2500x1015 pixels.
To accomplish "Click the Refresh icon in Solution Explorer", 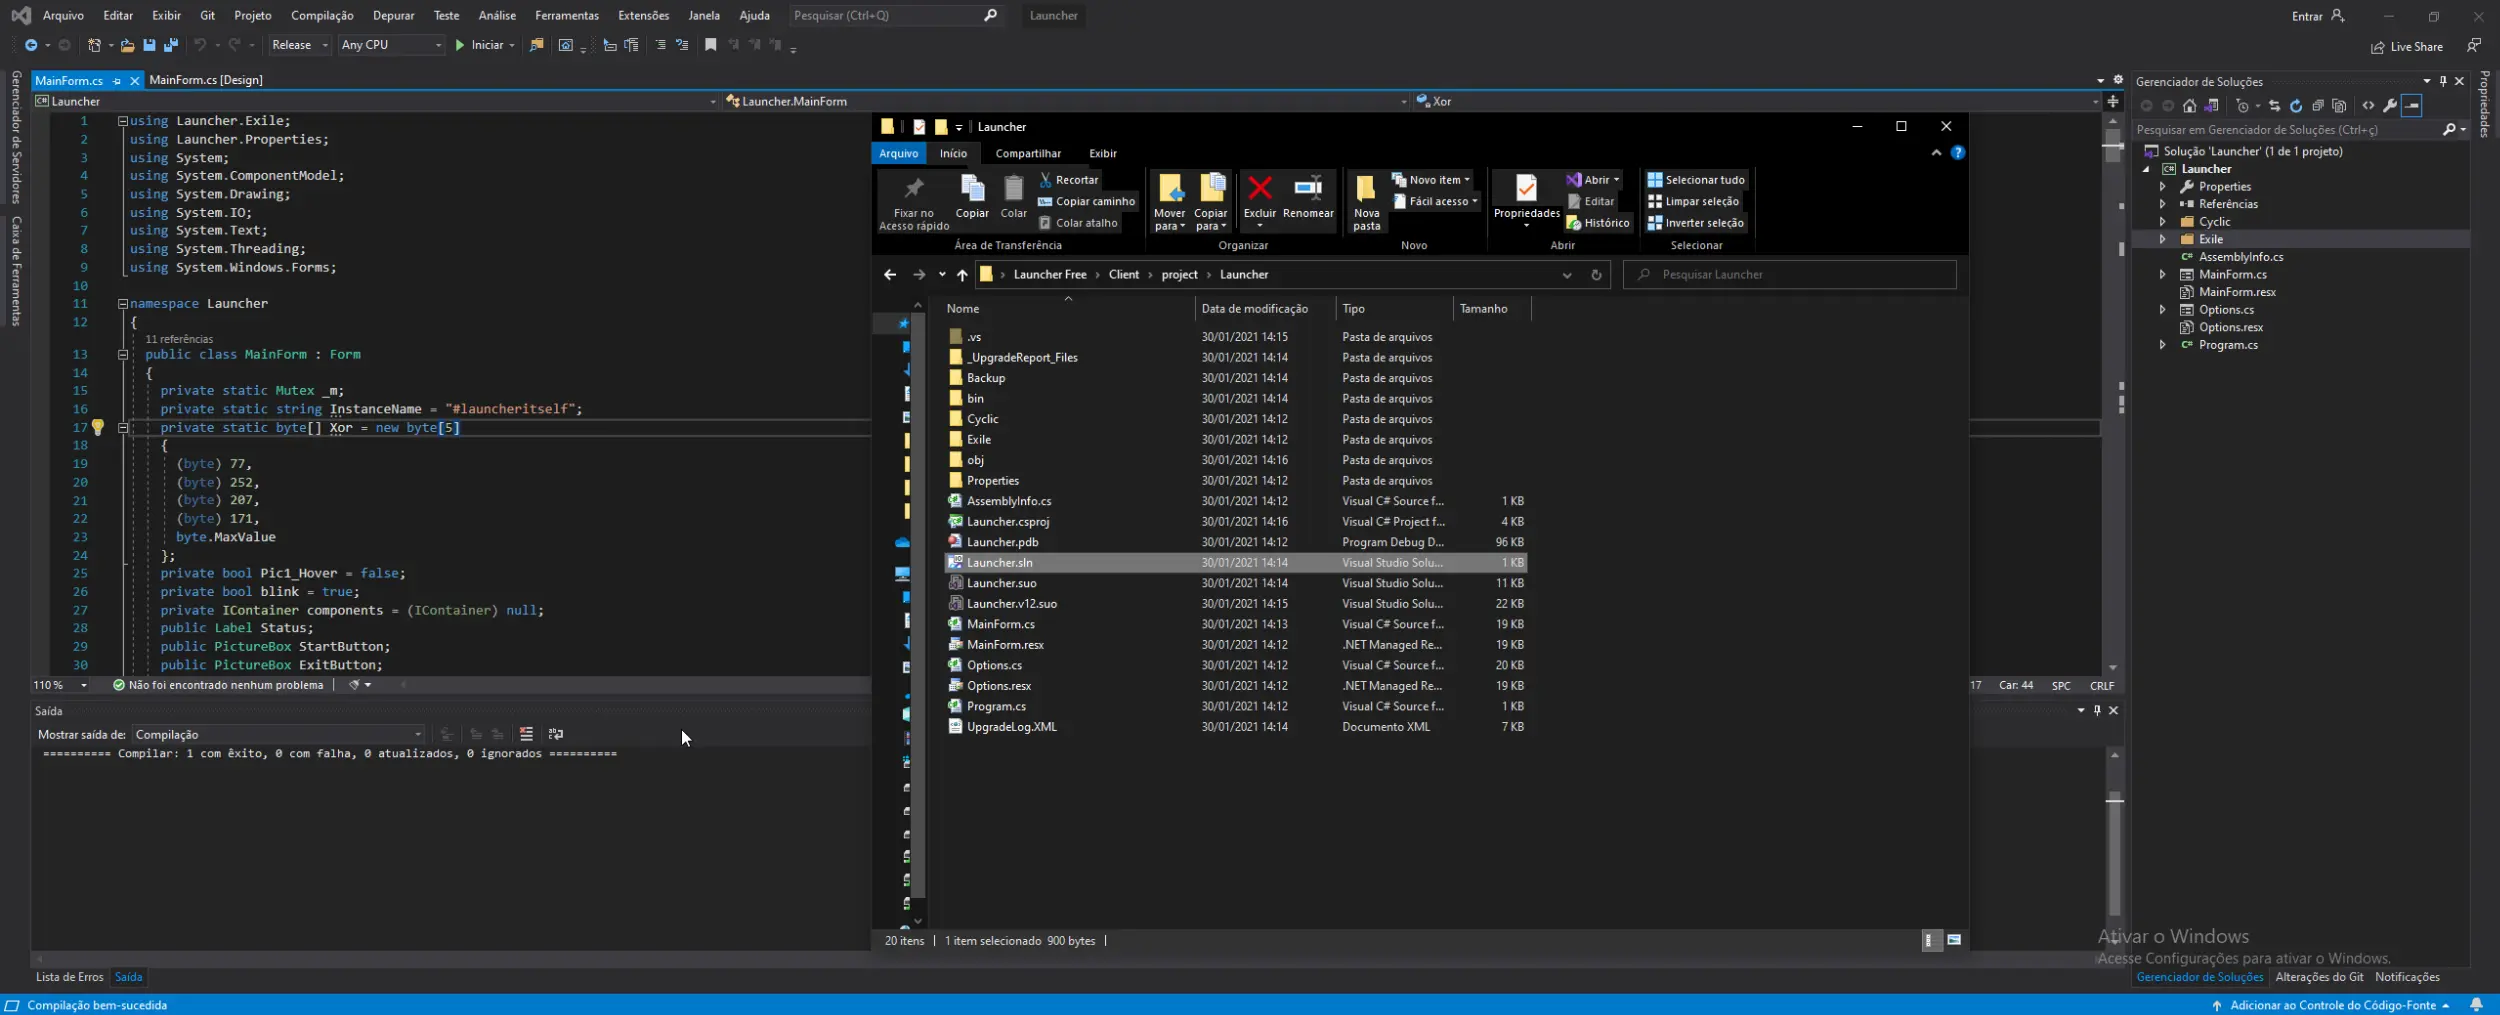I will pyautogui.click(x=2296, y=106).
